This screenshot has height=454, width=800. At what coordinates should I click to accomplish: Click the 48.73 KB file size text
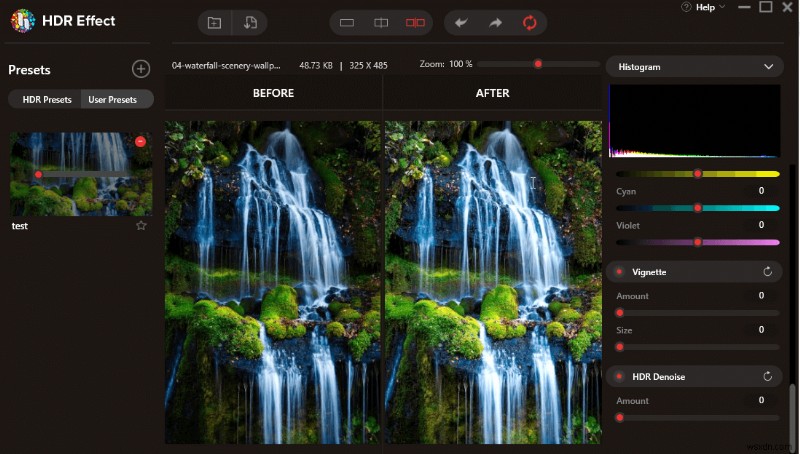coord(316,65)
